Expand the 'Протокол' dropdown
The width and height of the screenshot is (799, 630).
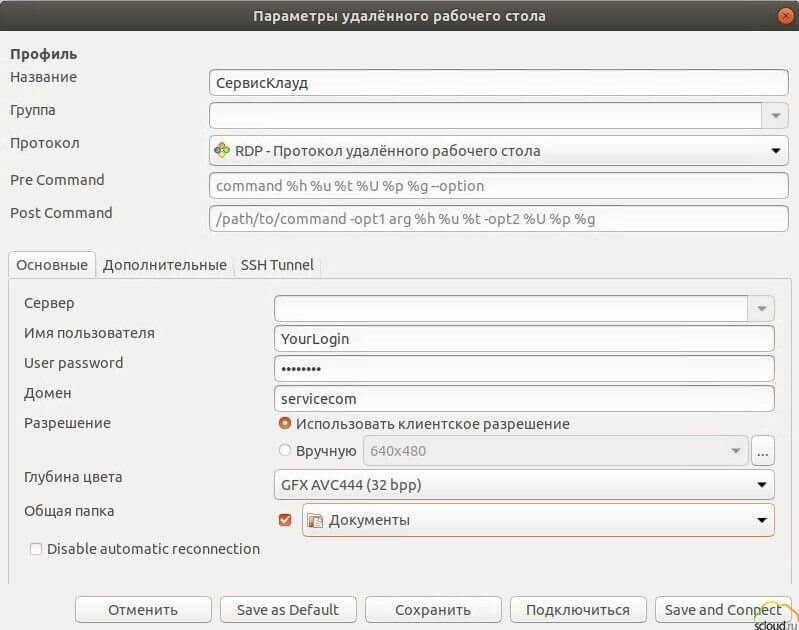tap(775, 151)
